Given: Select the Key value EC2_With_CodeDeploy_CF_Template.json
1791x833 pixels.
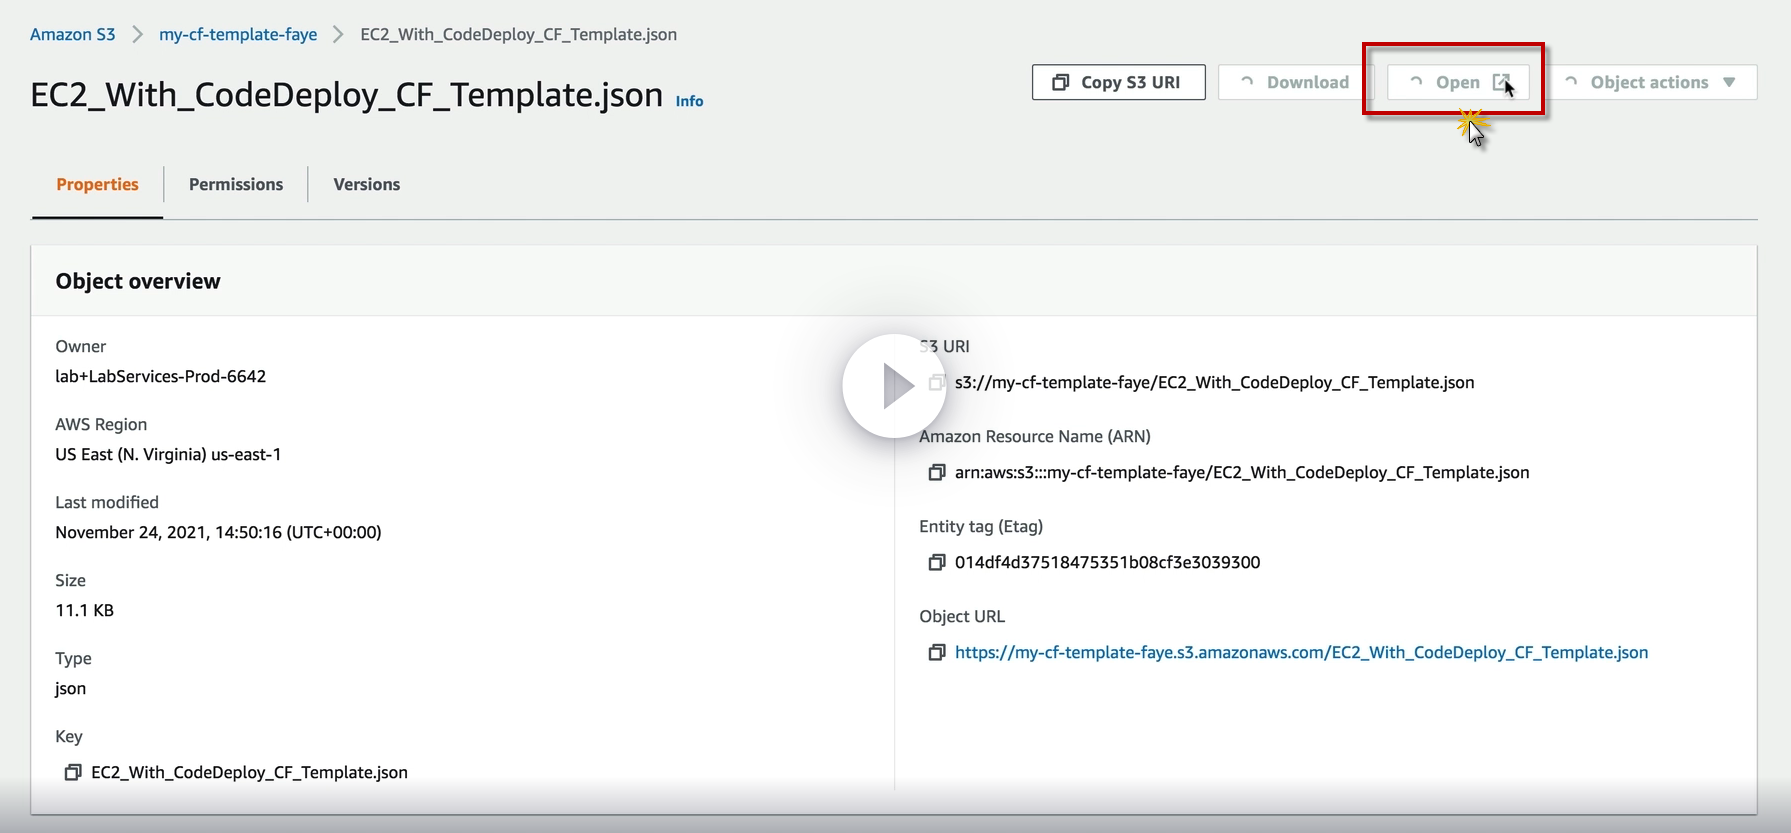Looking at the screenshot, I should pyautogui.click(x=249, y=772).
